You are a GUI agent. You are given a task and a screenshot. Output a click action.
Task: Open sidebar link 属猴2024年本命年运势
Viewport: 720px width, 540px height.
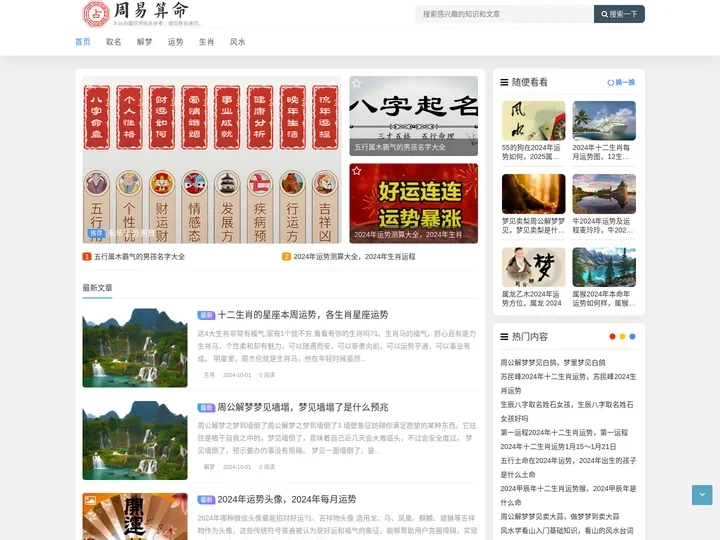click(x=604, y=298)
